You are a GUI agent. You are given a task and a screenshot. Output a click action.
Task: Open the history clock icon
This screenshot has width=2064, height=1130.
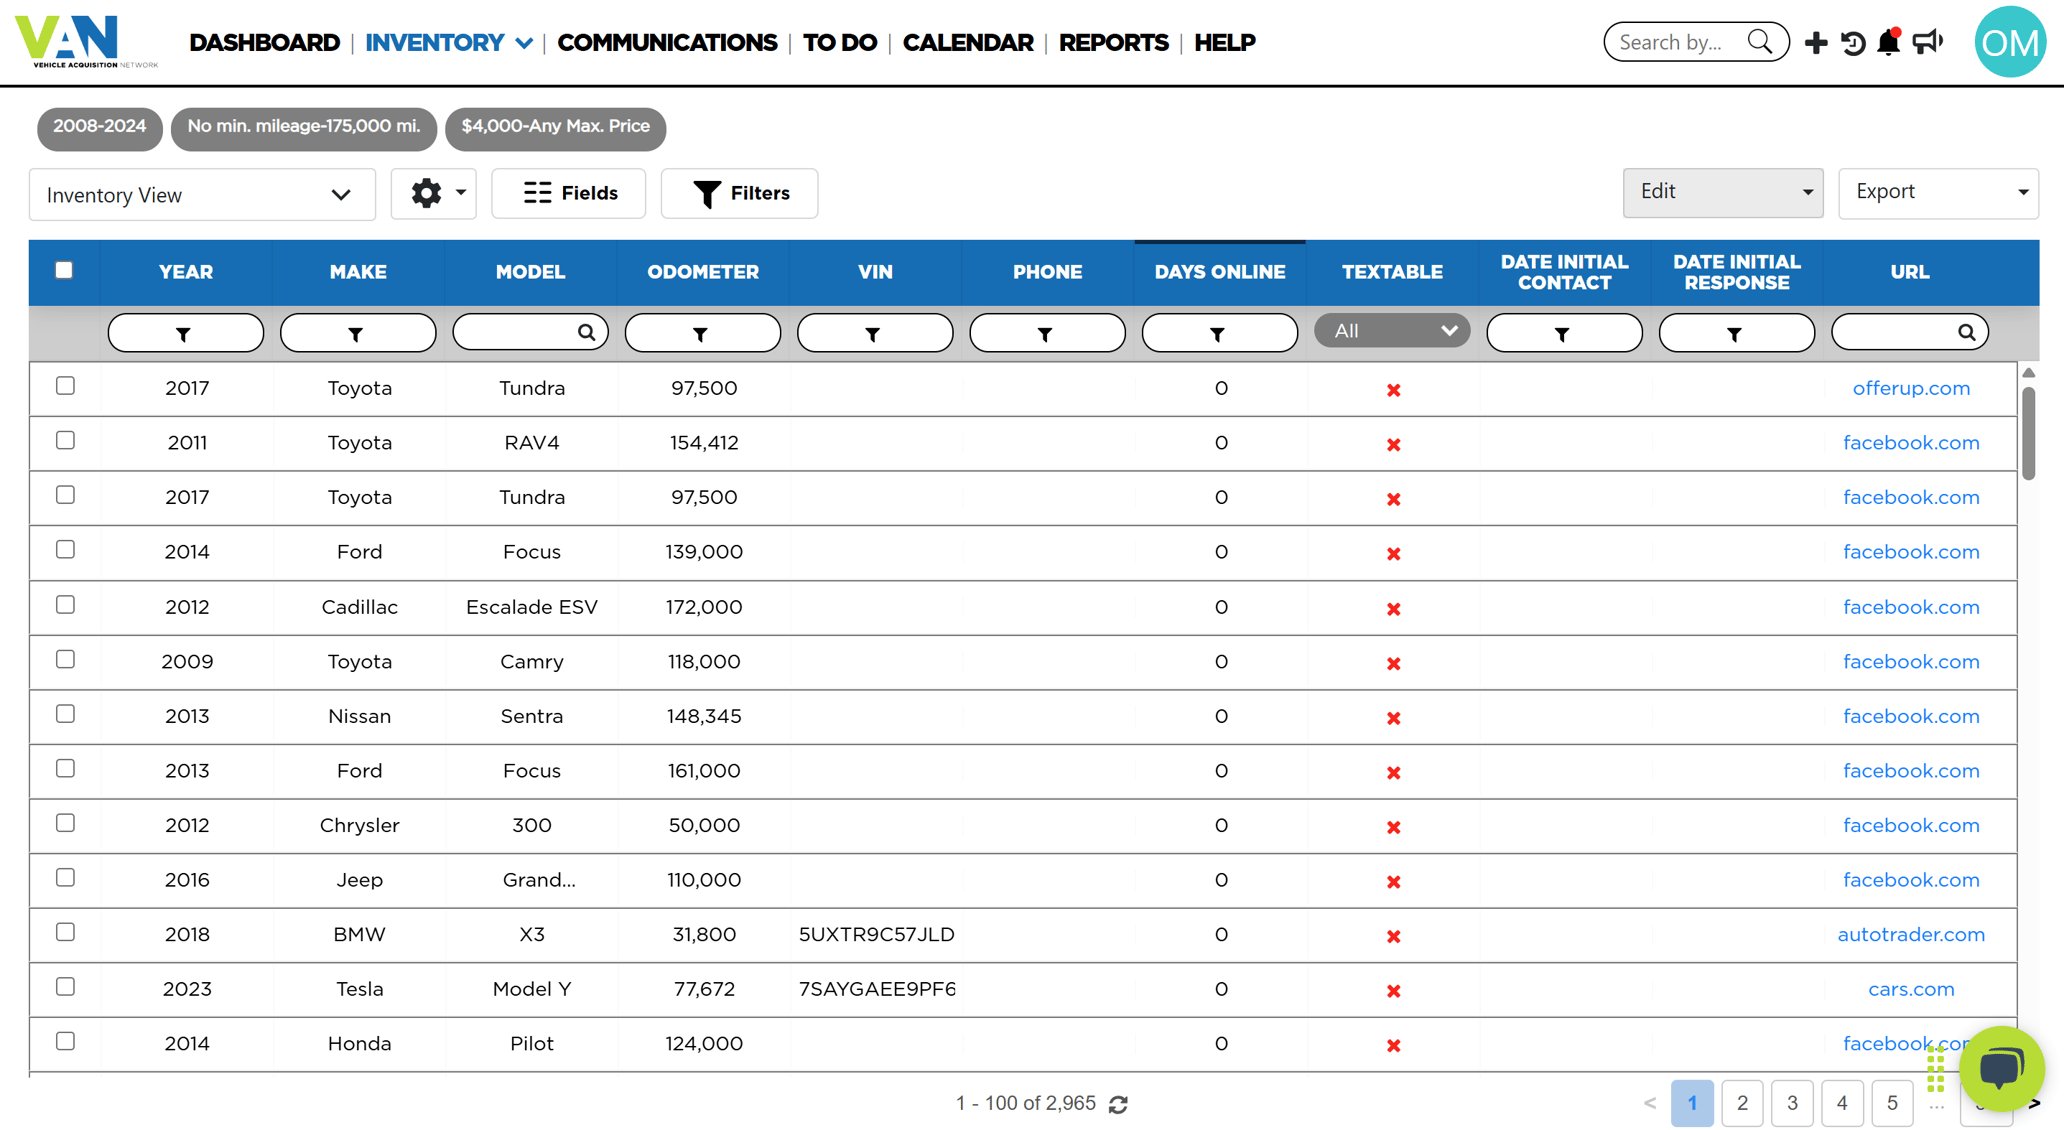[x=1852, y=43]
